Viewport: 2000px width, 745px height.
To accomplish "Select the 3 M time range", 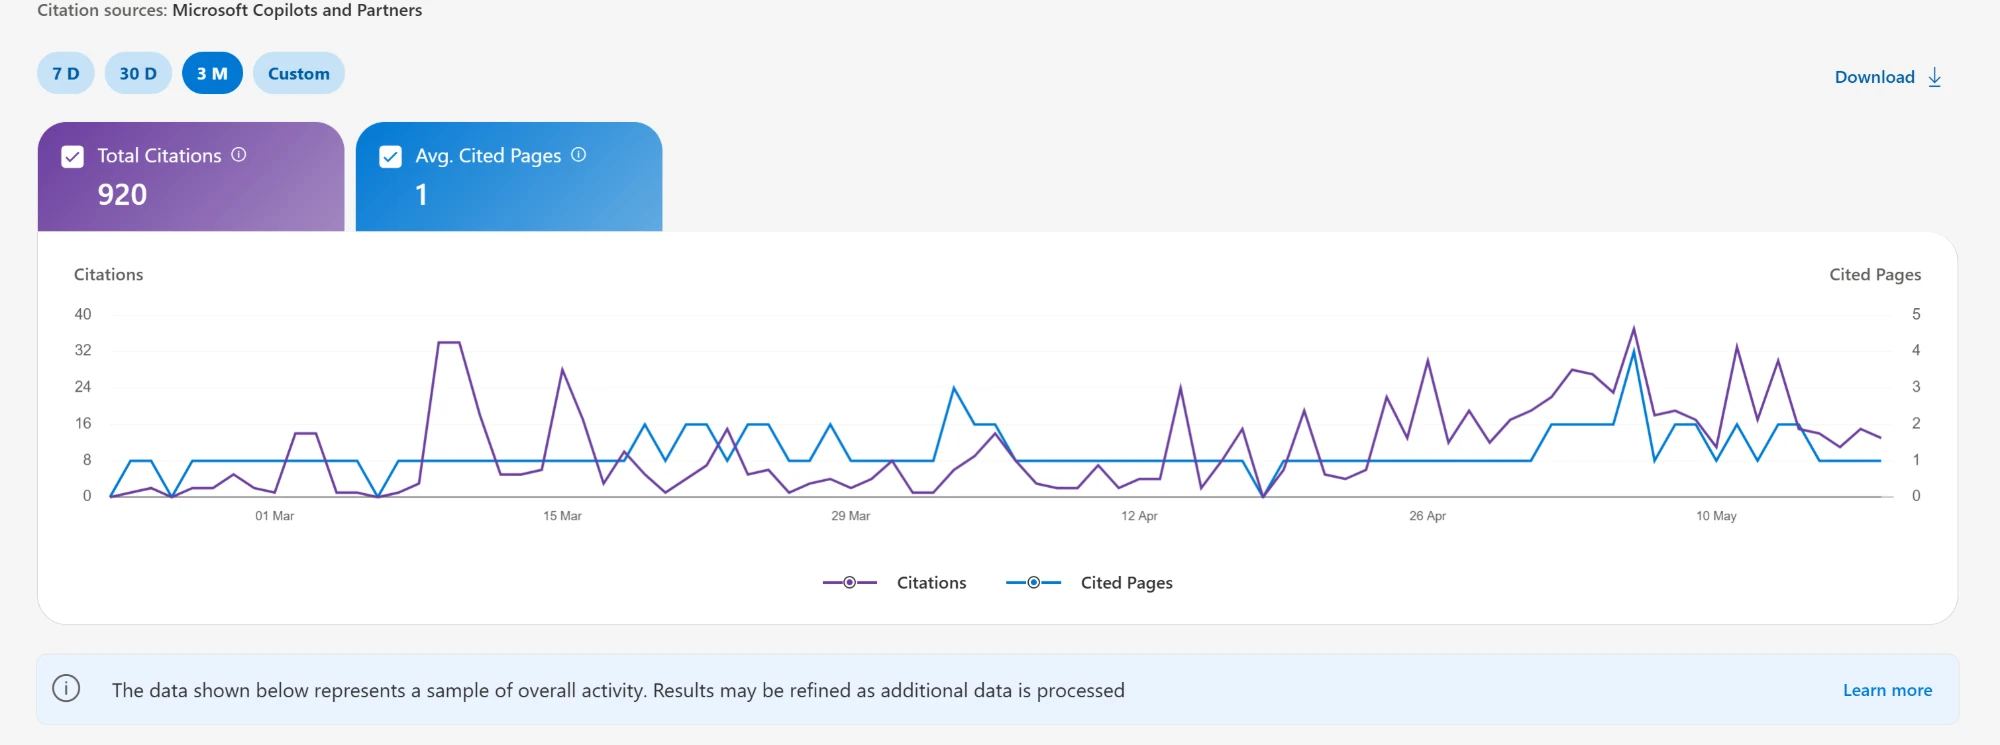I will coord(212,73).
